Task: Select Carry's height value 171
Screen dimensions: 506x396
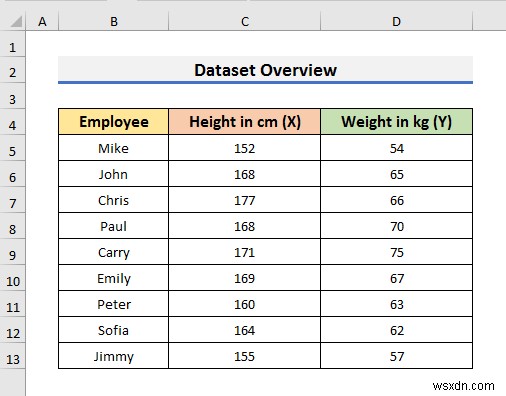Action: [x=245, y=252]
